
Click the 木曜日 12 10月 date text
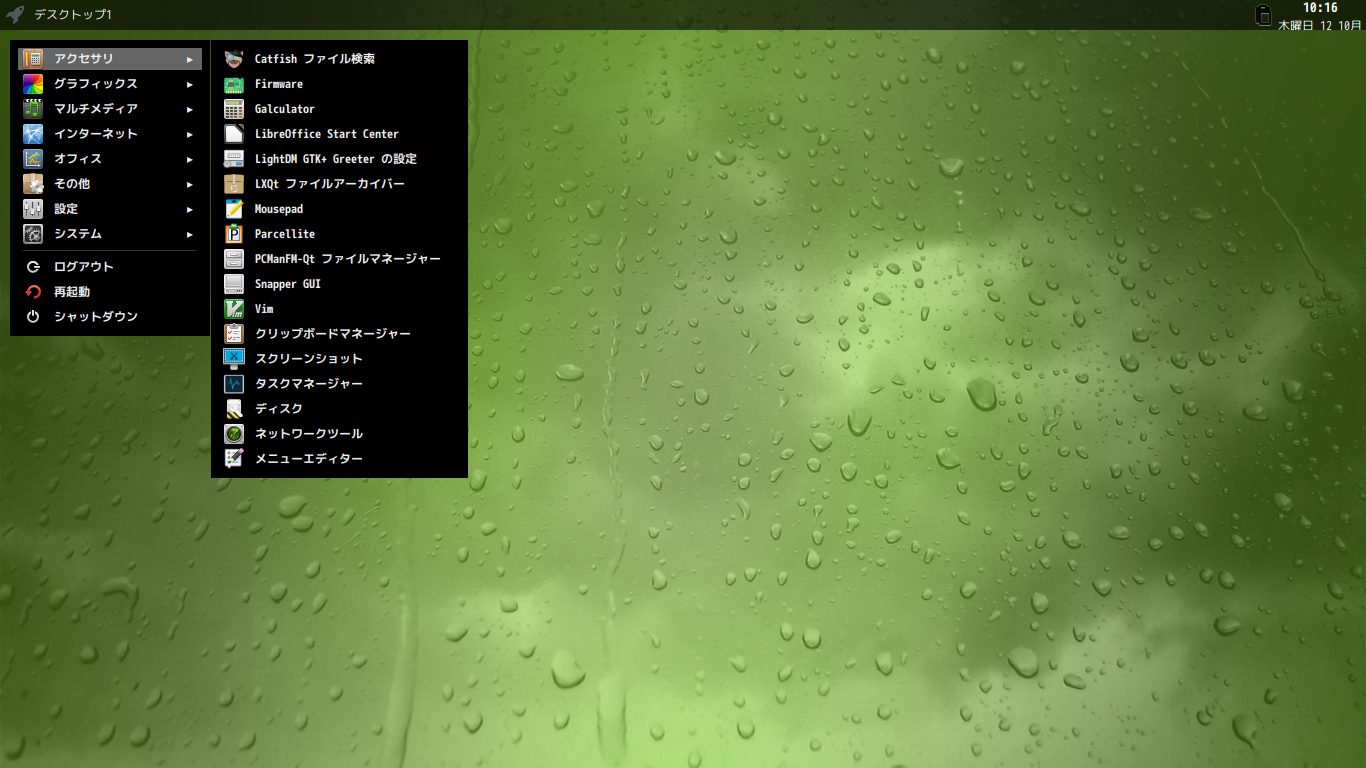pos(1320,25)
